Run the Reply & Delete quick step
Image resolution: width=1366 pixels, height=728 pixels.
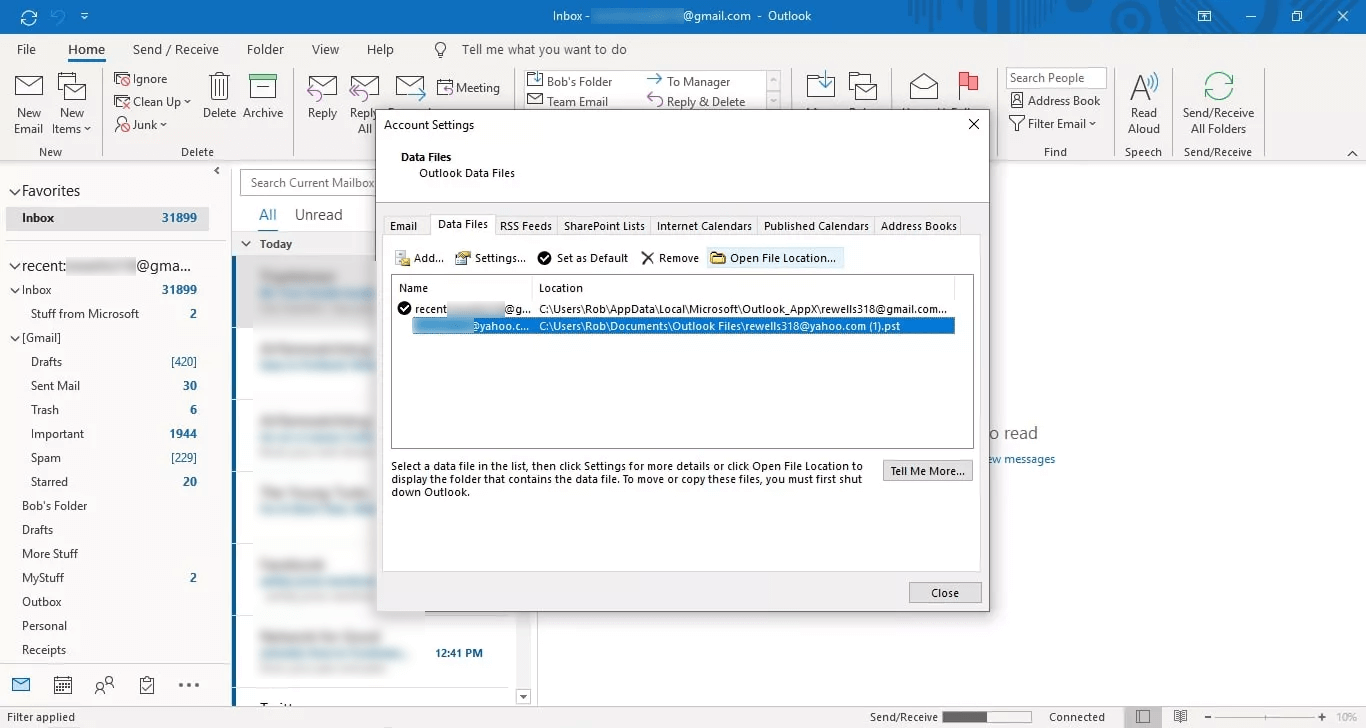click(x=696, y=101)
